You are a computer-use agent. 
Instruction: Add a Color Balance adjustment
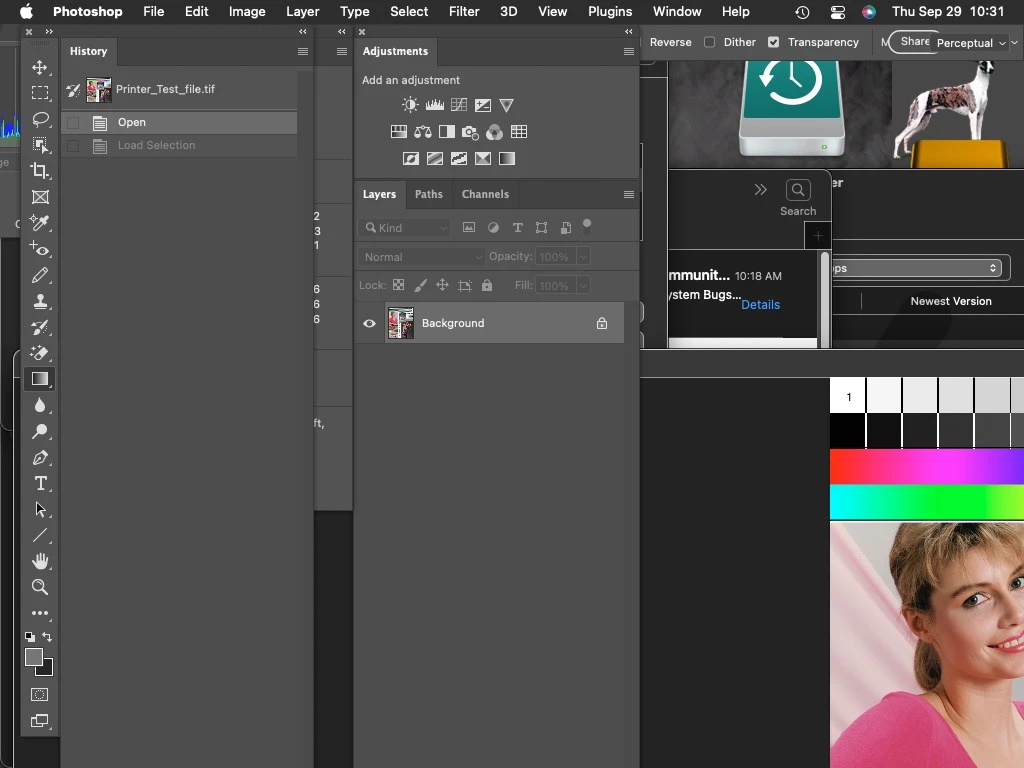[423, 132]
